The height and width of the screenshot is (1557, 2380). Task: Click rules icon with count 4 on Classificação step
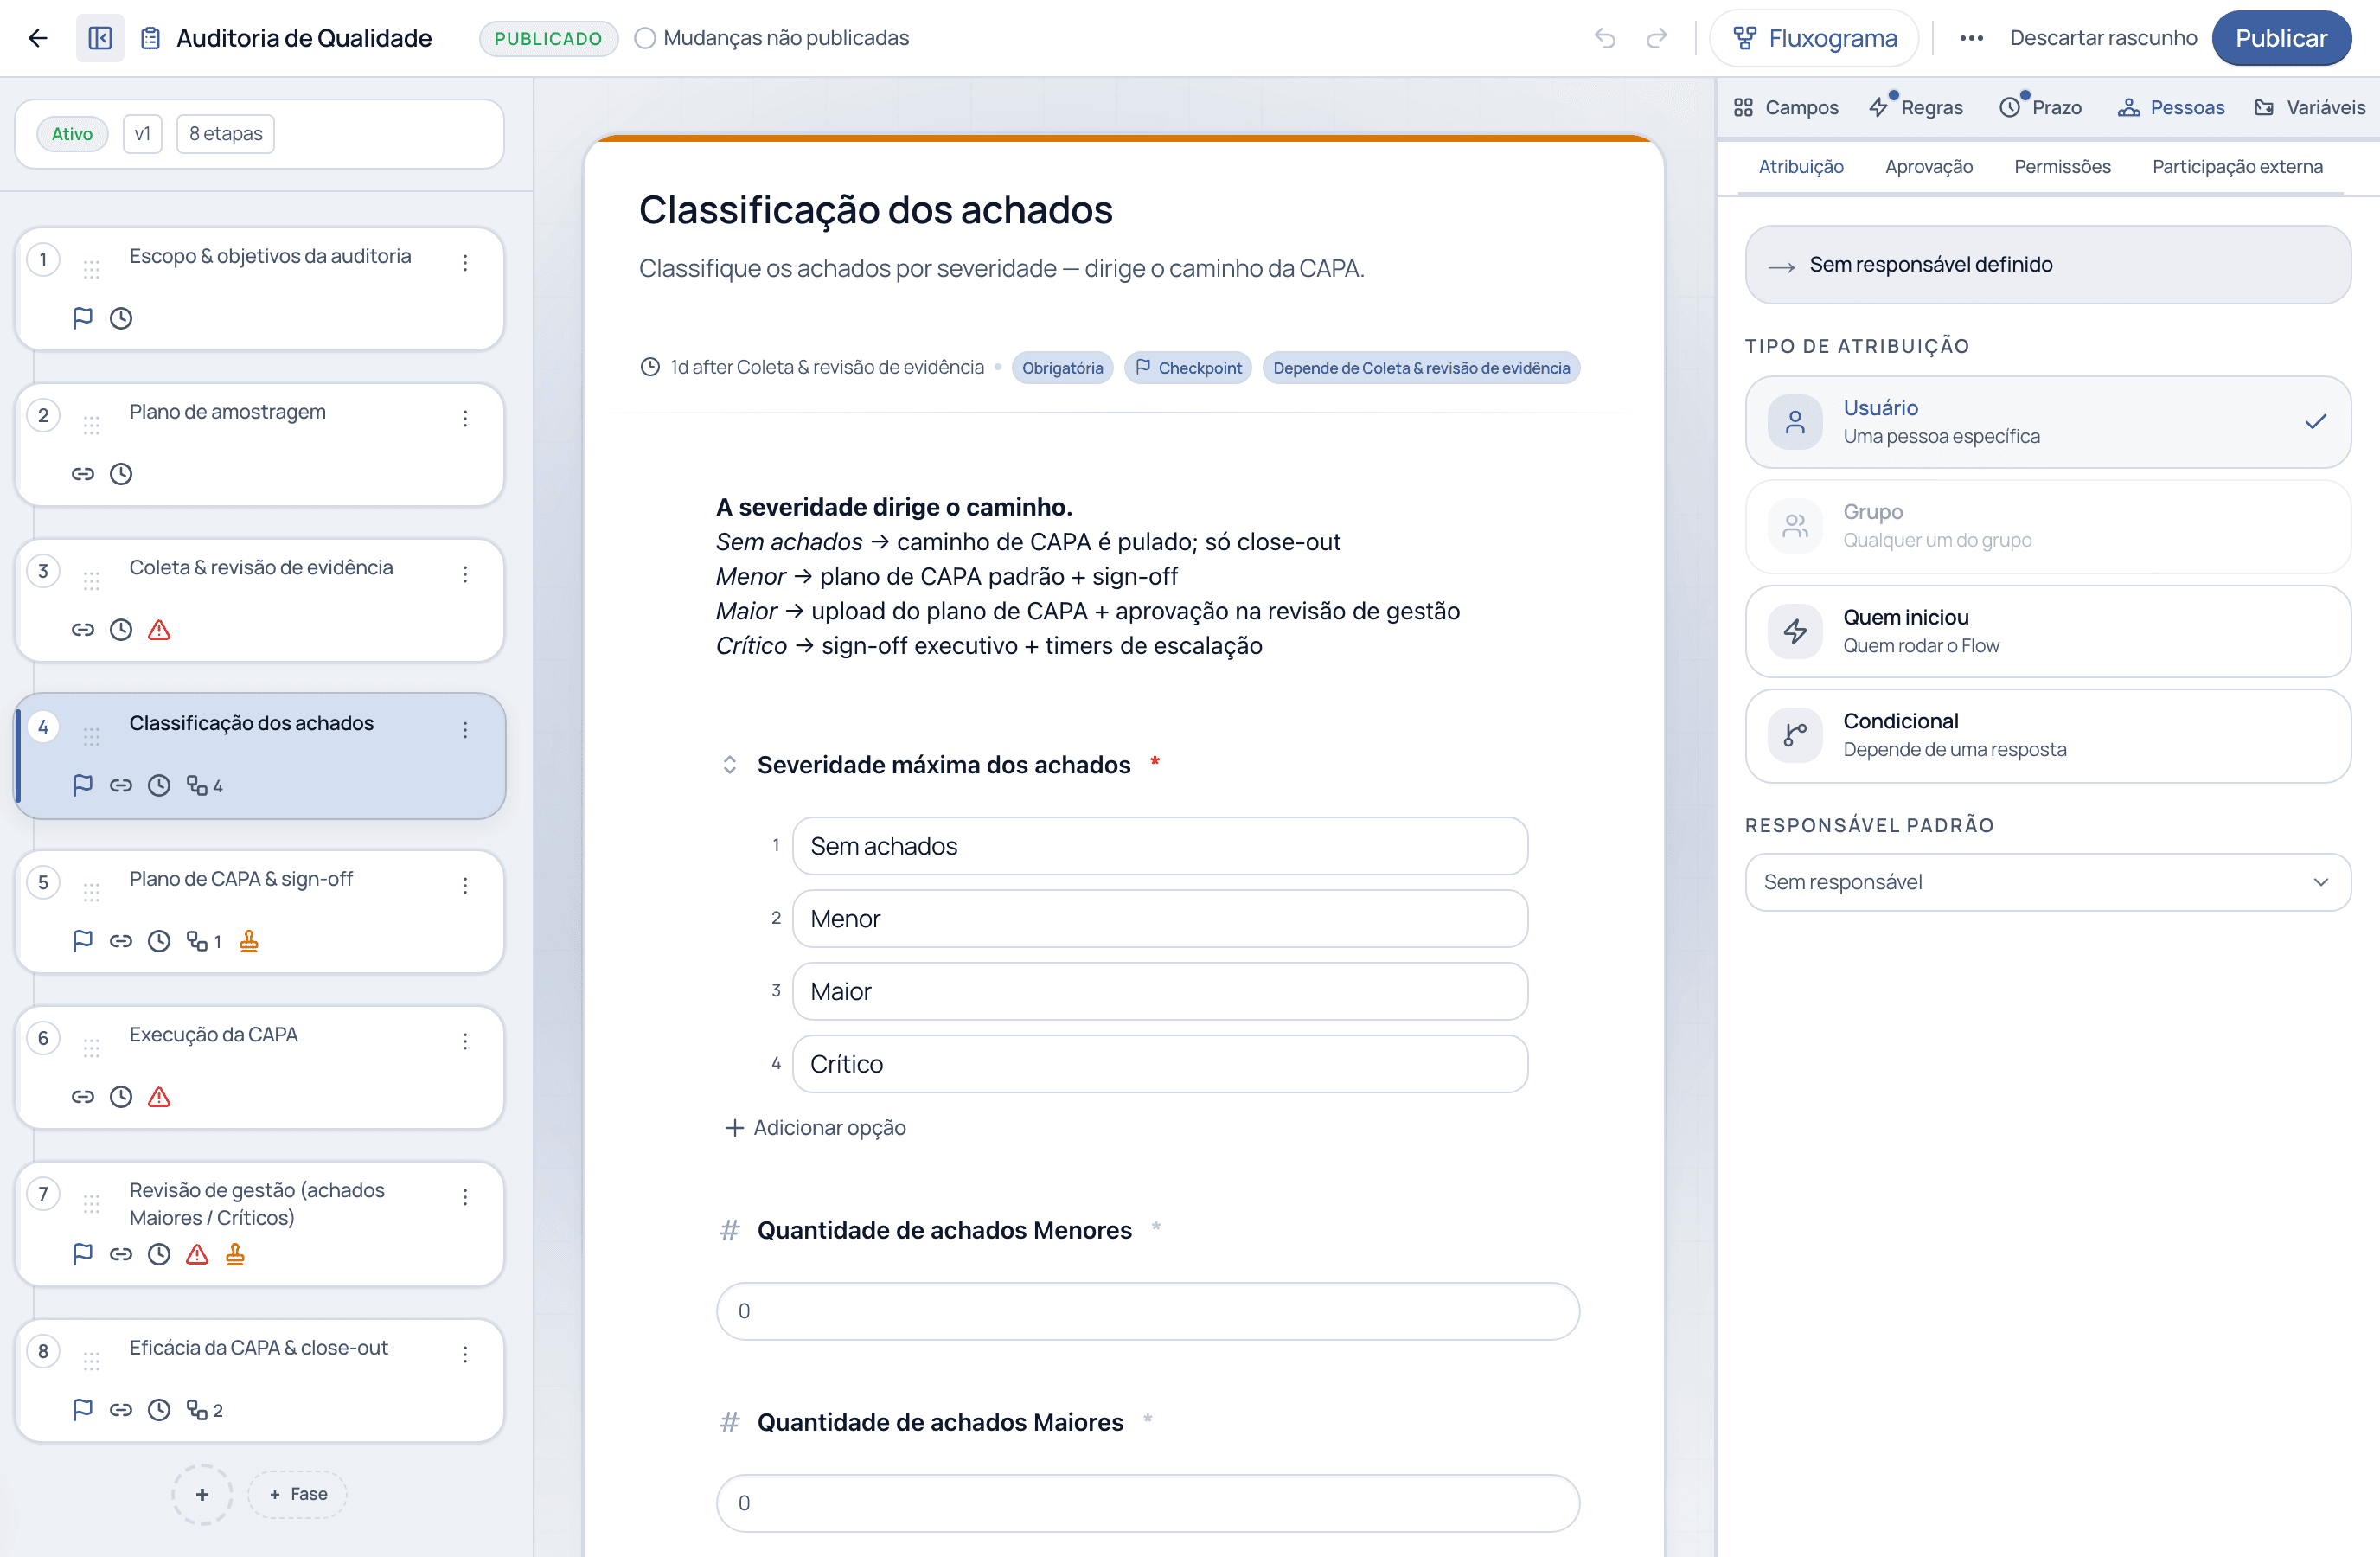point(204,786)
